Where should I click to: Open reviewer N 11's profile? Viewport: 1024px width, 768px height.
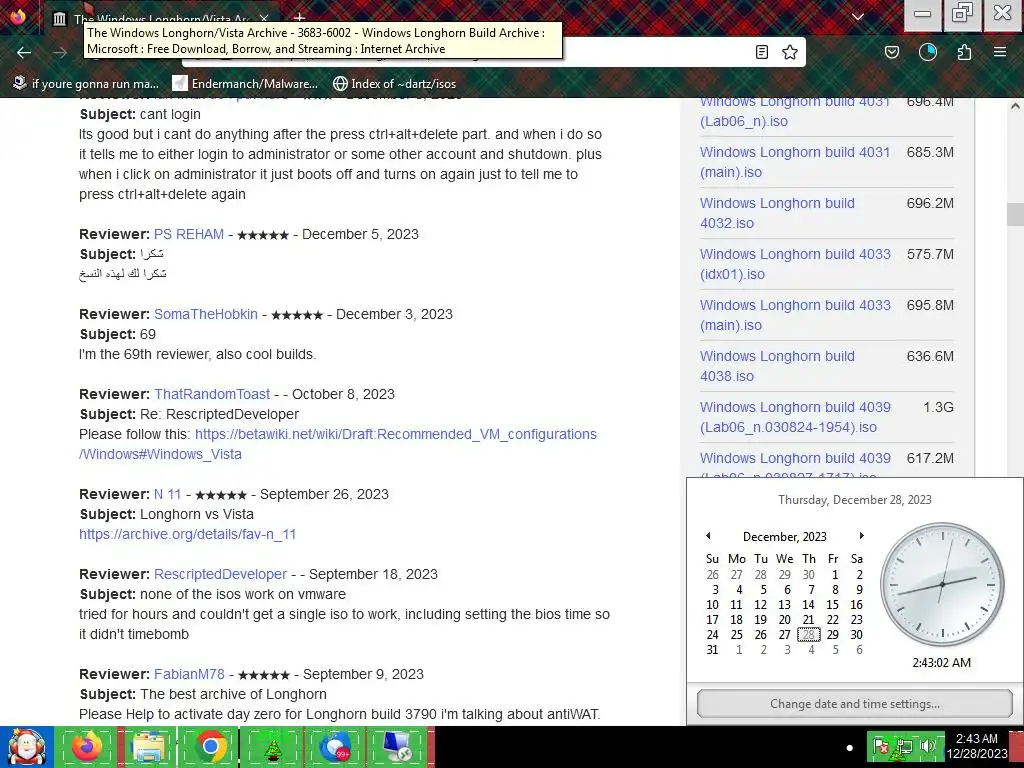pos(167,494)
